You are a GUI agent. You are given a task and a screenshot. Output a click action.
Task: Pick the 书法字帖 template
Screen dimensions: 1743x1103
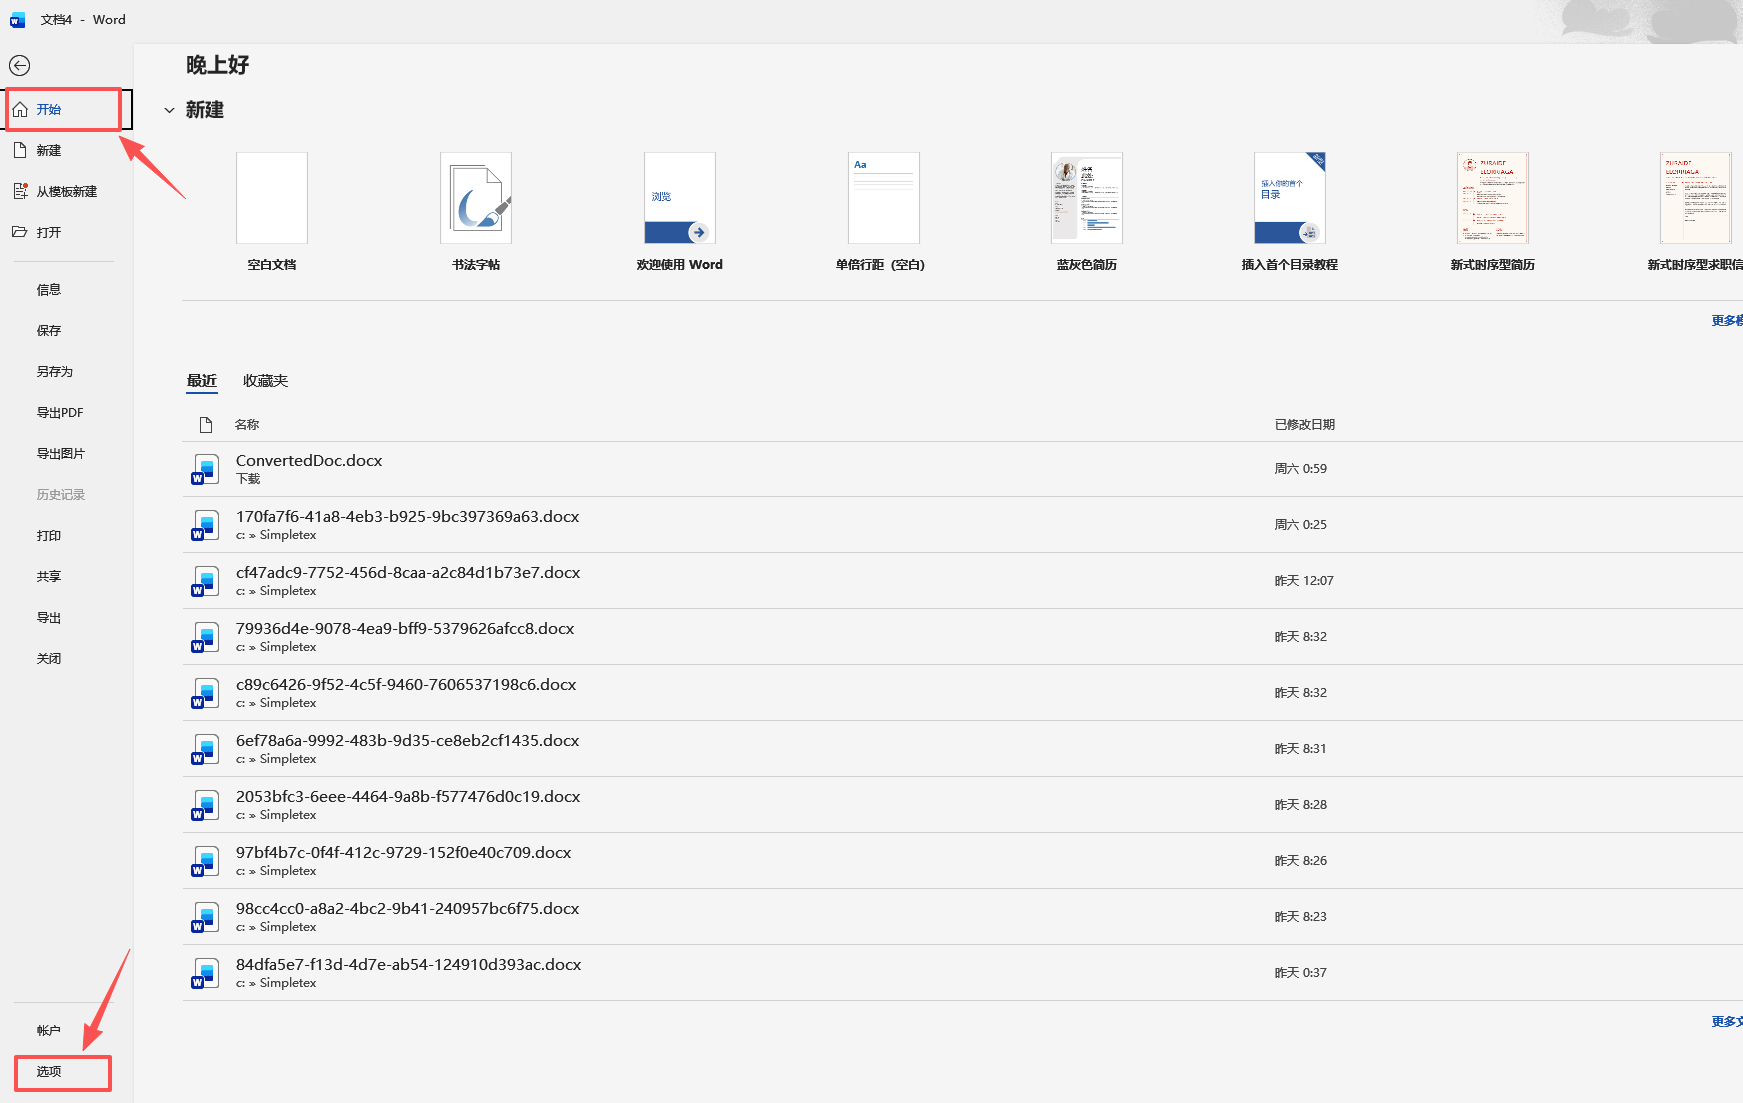(x=476, y=198)
